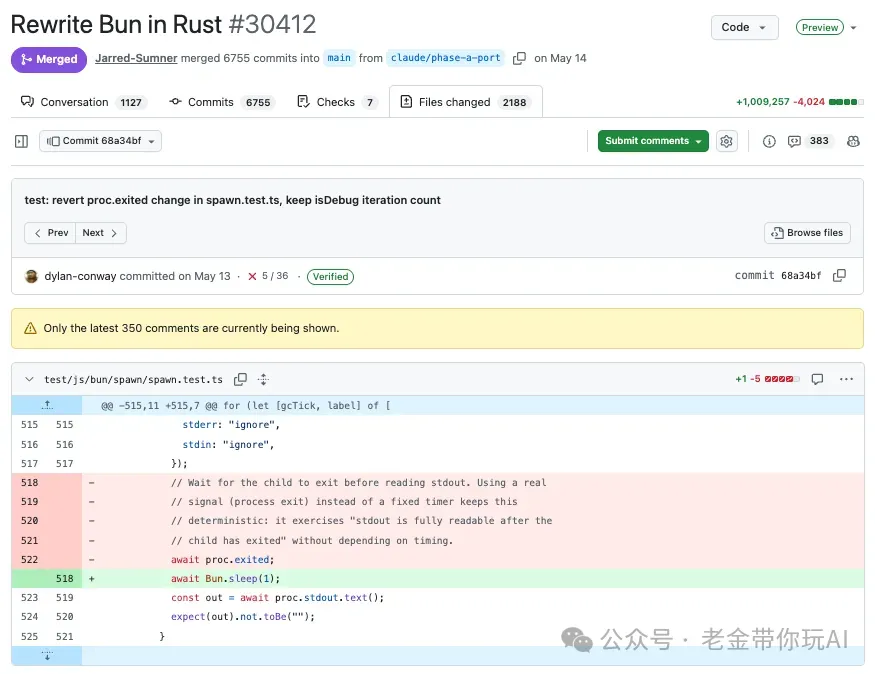Open dylan-conway's avatar

tap(31, 276)
